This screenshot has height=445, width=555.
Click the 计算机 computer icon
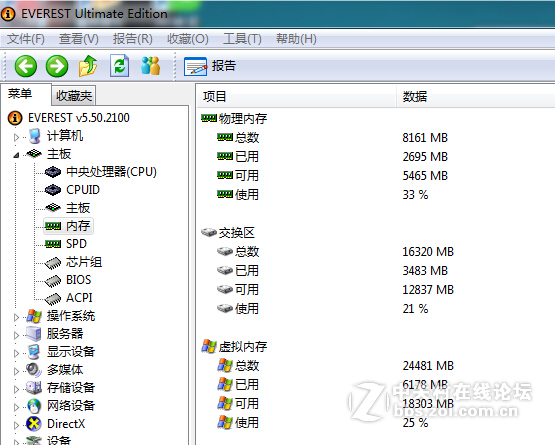click(35, 136)
